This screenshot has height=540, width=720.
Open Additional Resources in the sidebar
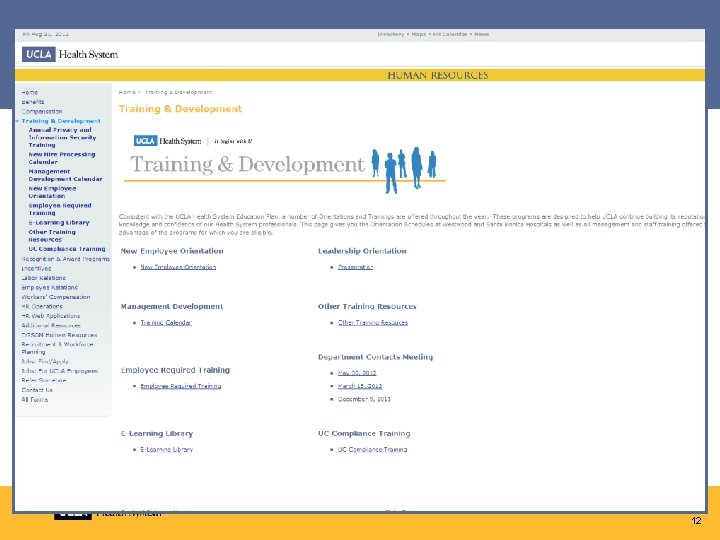51,326
